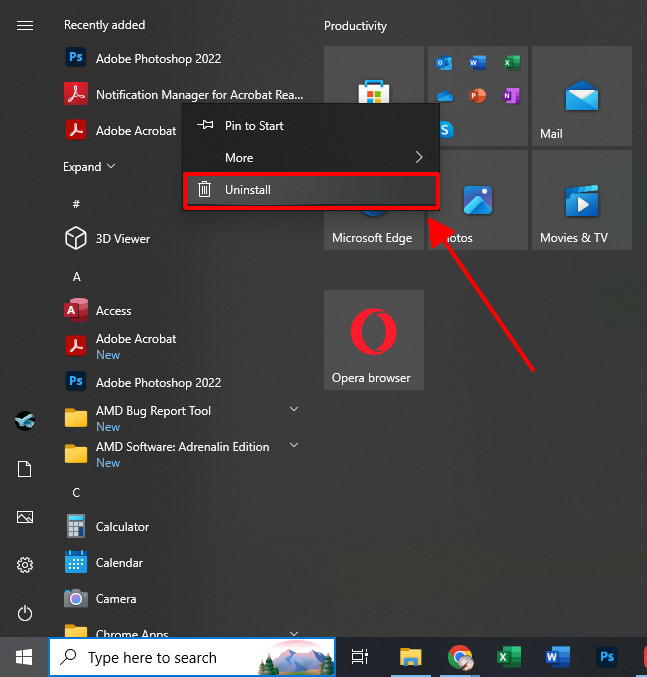
Task: Open 3D Viewer app
Action: pos(122,239)
